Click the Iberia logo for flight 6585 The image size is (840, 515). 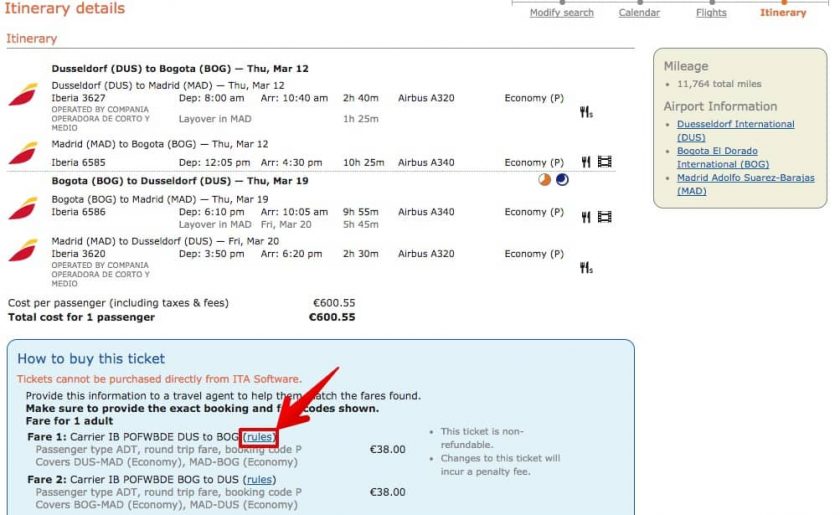[x=23, y=155]
